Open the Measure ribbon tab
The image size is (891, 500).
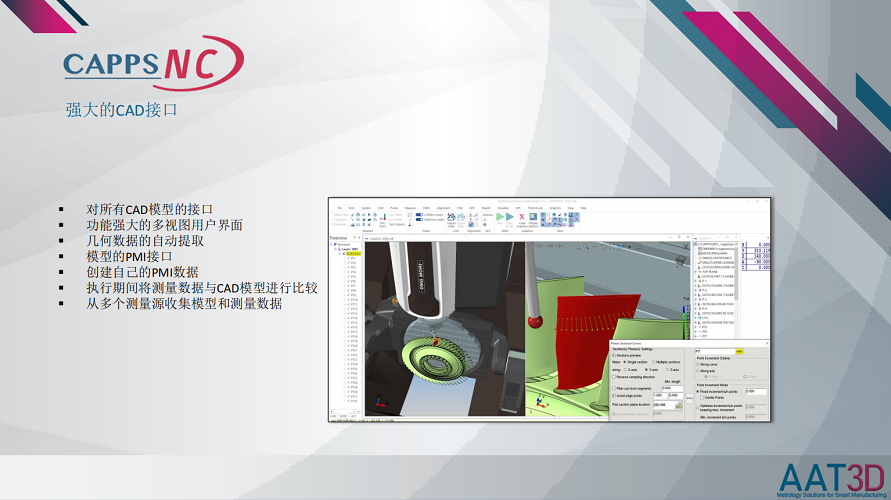coord(410,208)
